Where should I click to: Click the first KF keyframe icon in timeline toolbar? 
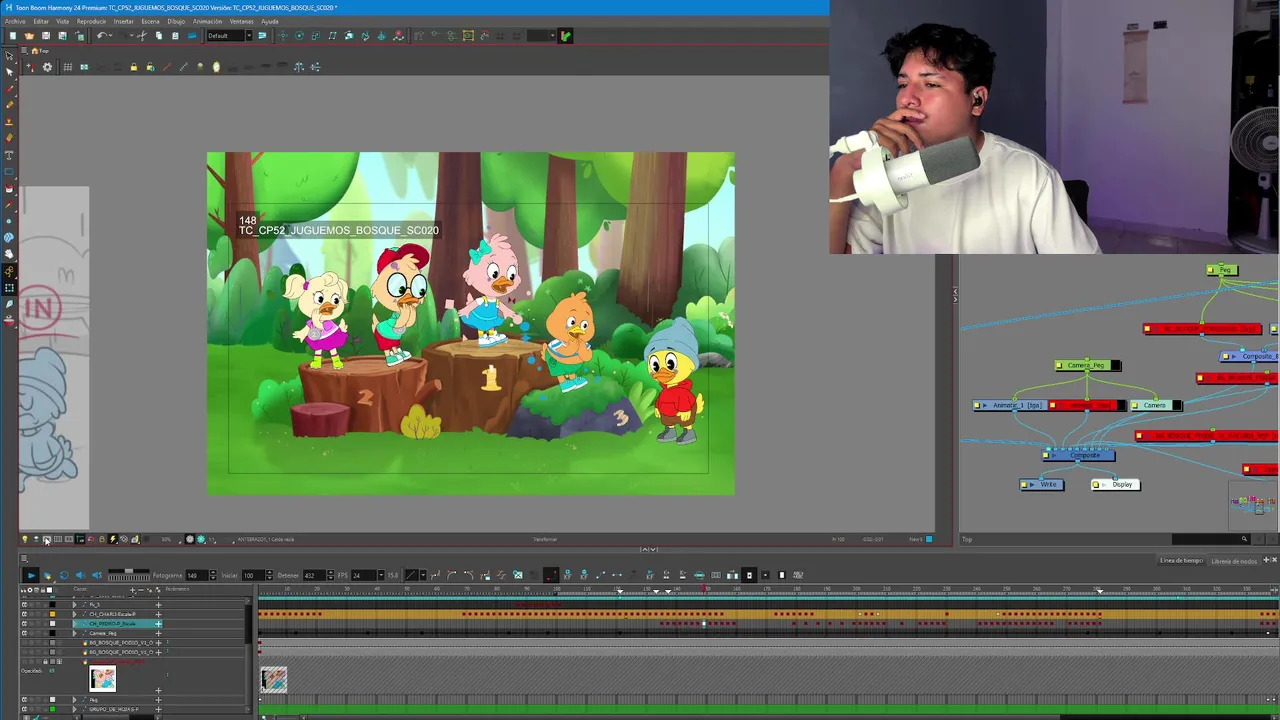567,575
